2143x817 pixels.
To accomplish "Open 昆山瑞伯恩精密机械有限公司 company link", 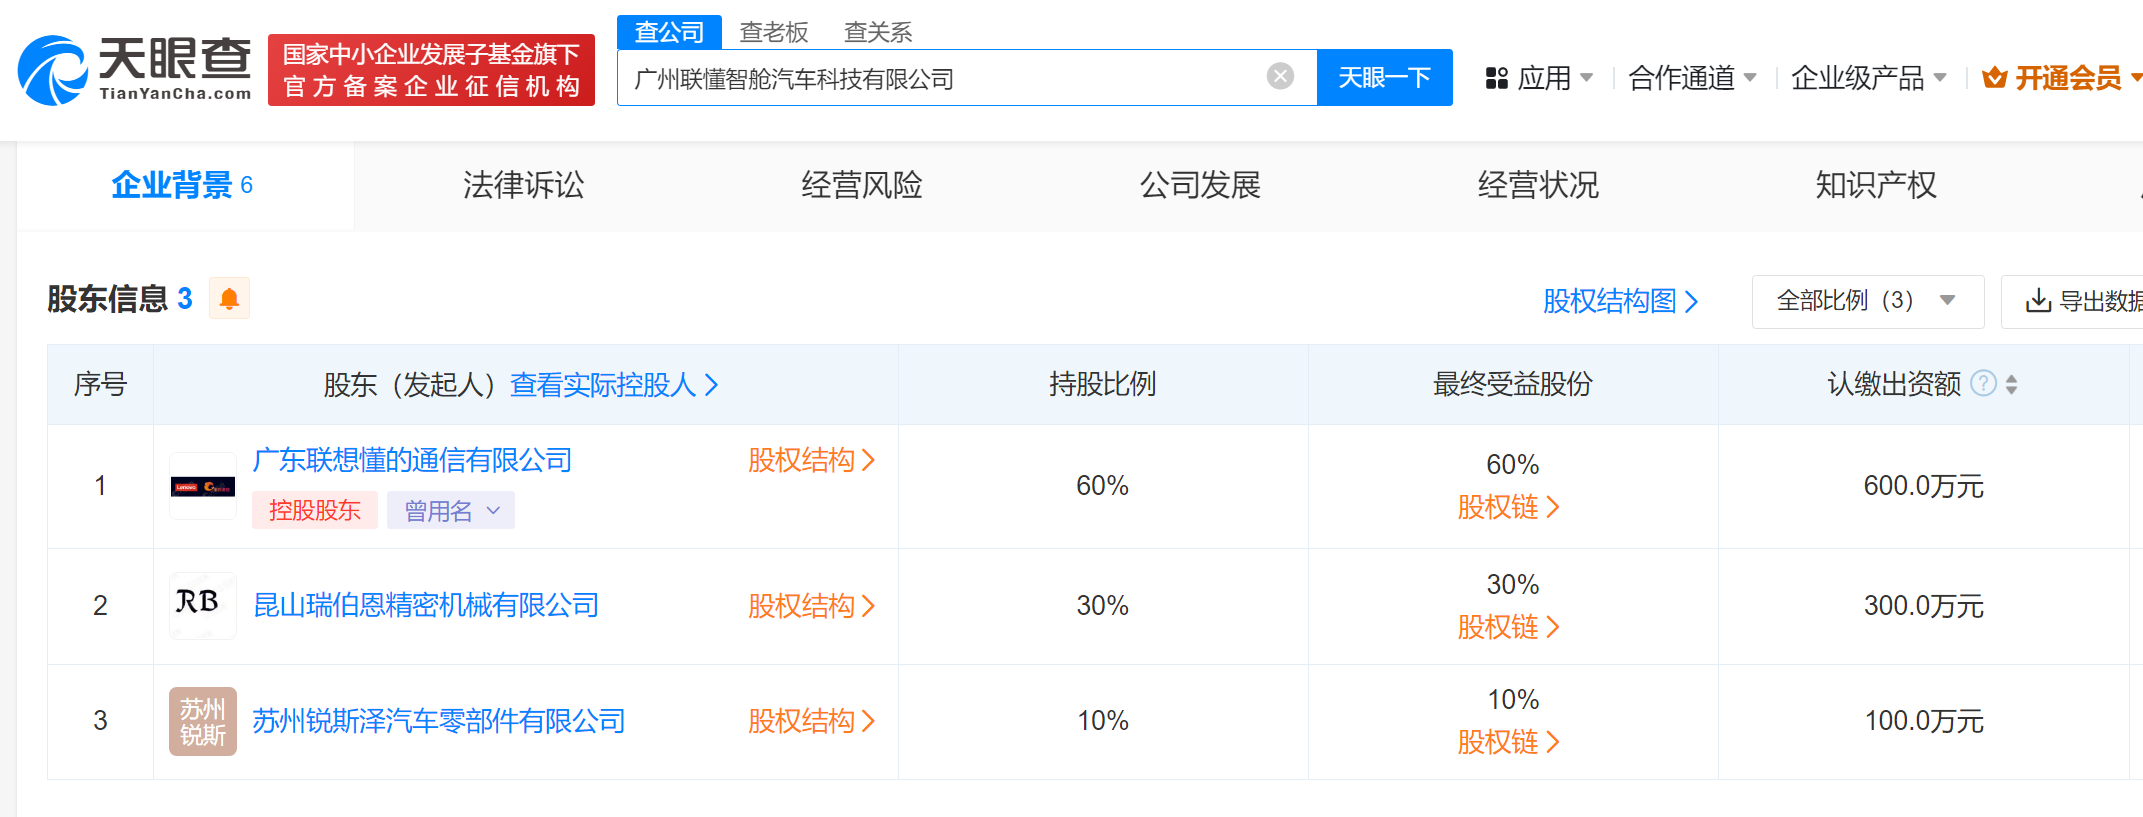I will click(426, 605).
